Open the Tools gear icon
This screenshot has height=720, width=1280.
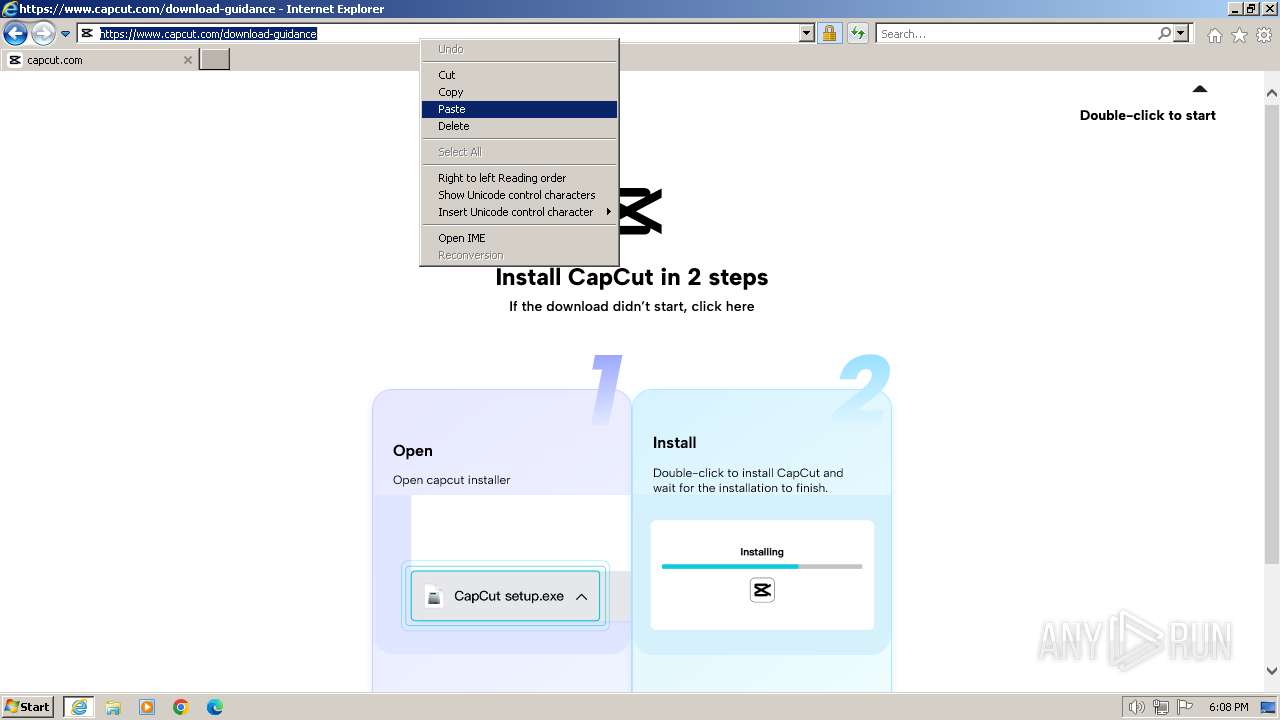(x=1264, y=35)
